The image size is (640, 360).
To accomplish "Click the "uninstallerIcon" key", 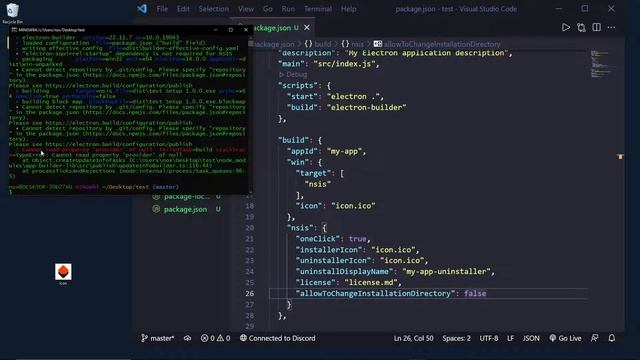I will point(333,260).
